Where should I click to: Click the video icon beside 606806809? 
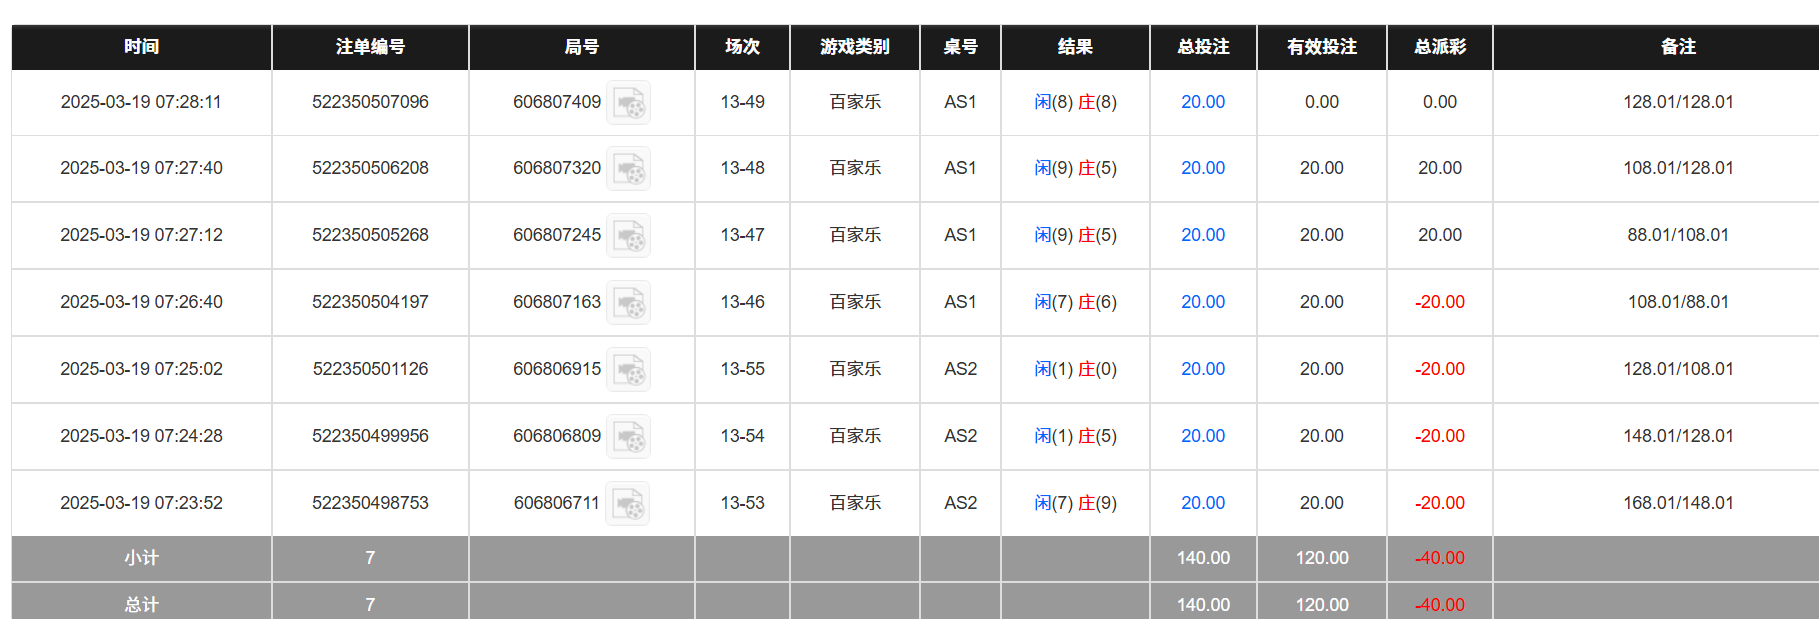[x=629, y=437]
